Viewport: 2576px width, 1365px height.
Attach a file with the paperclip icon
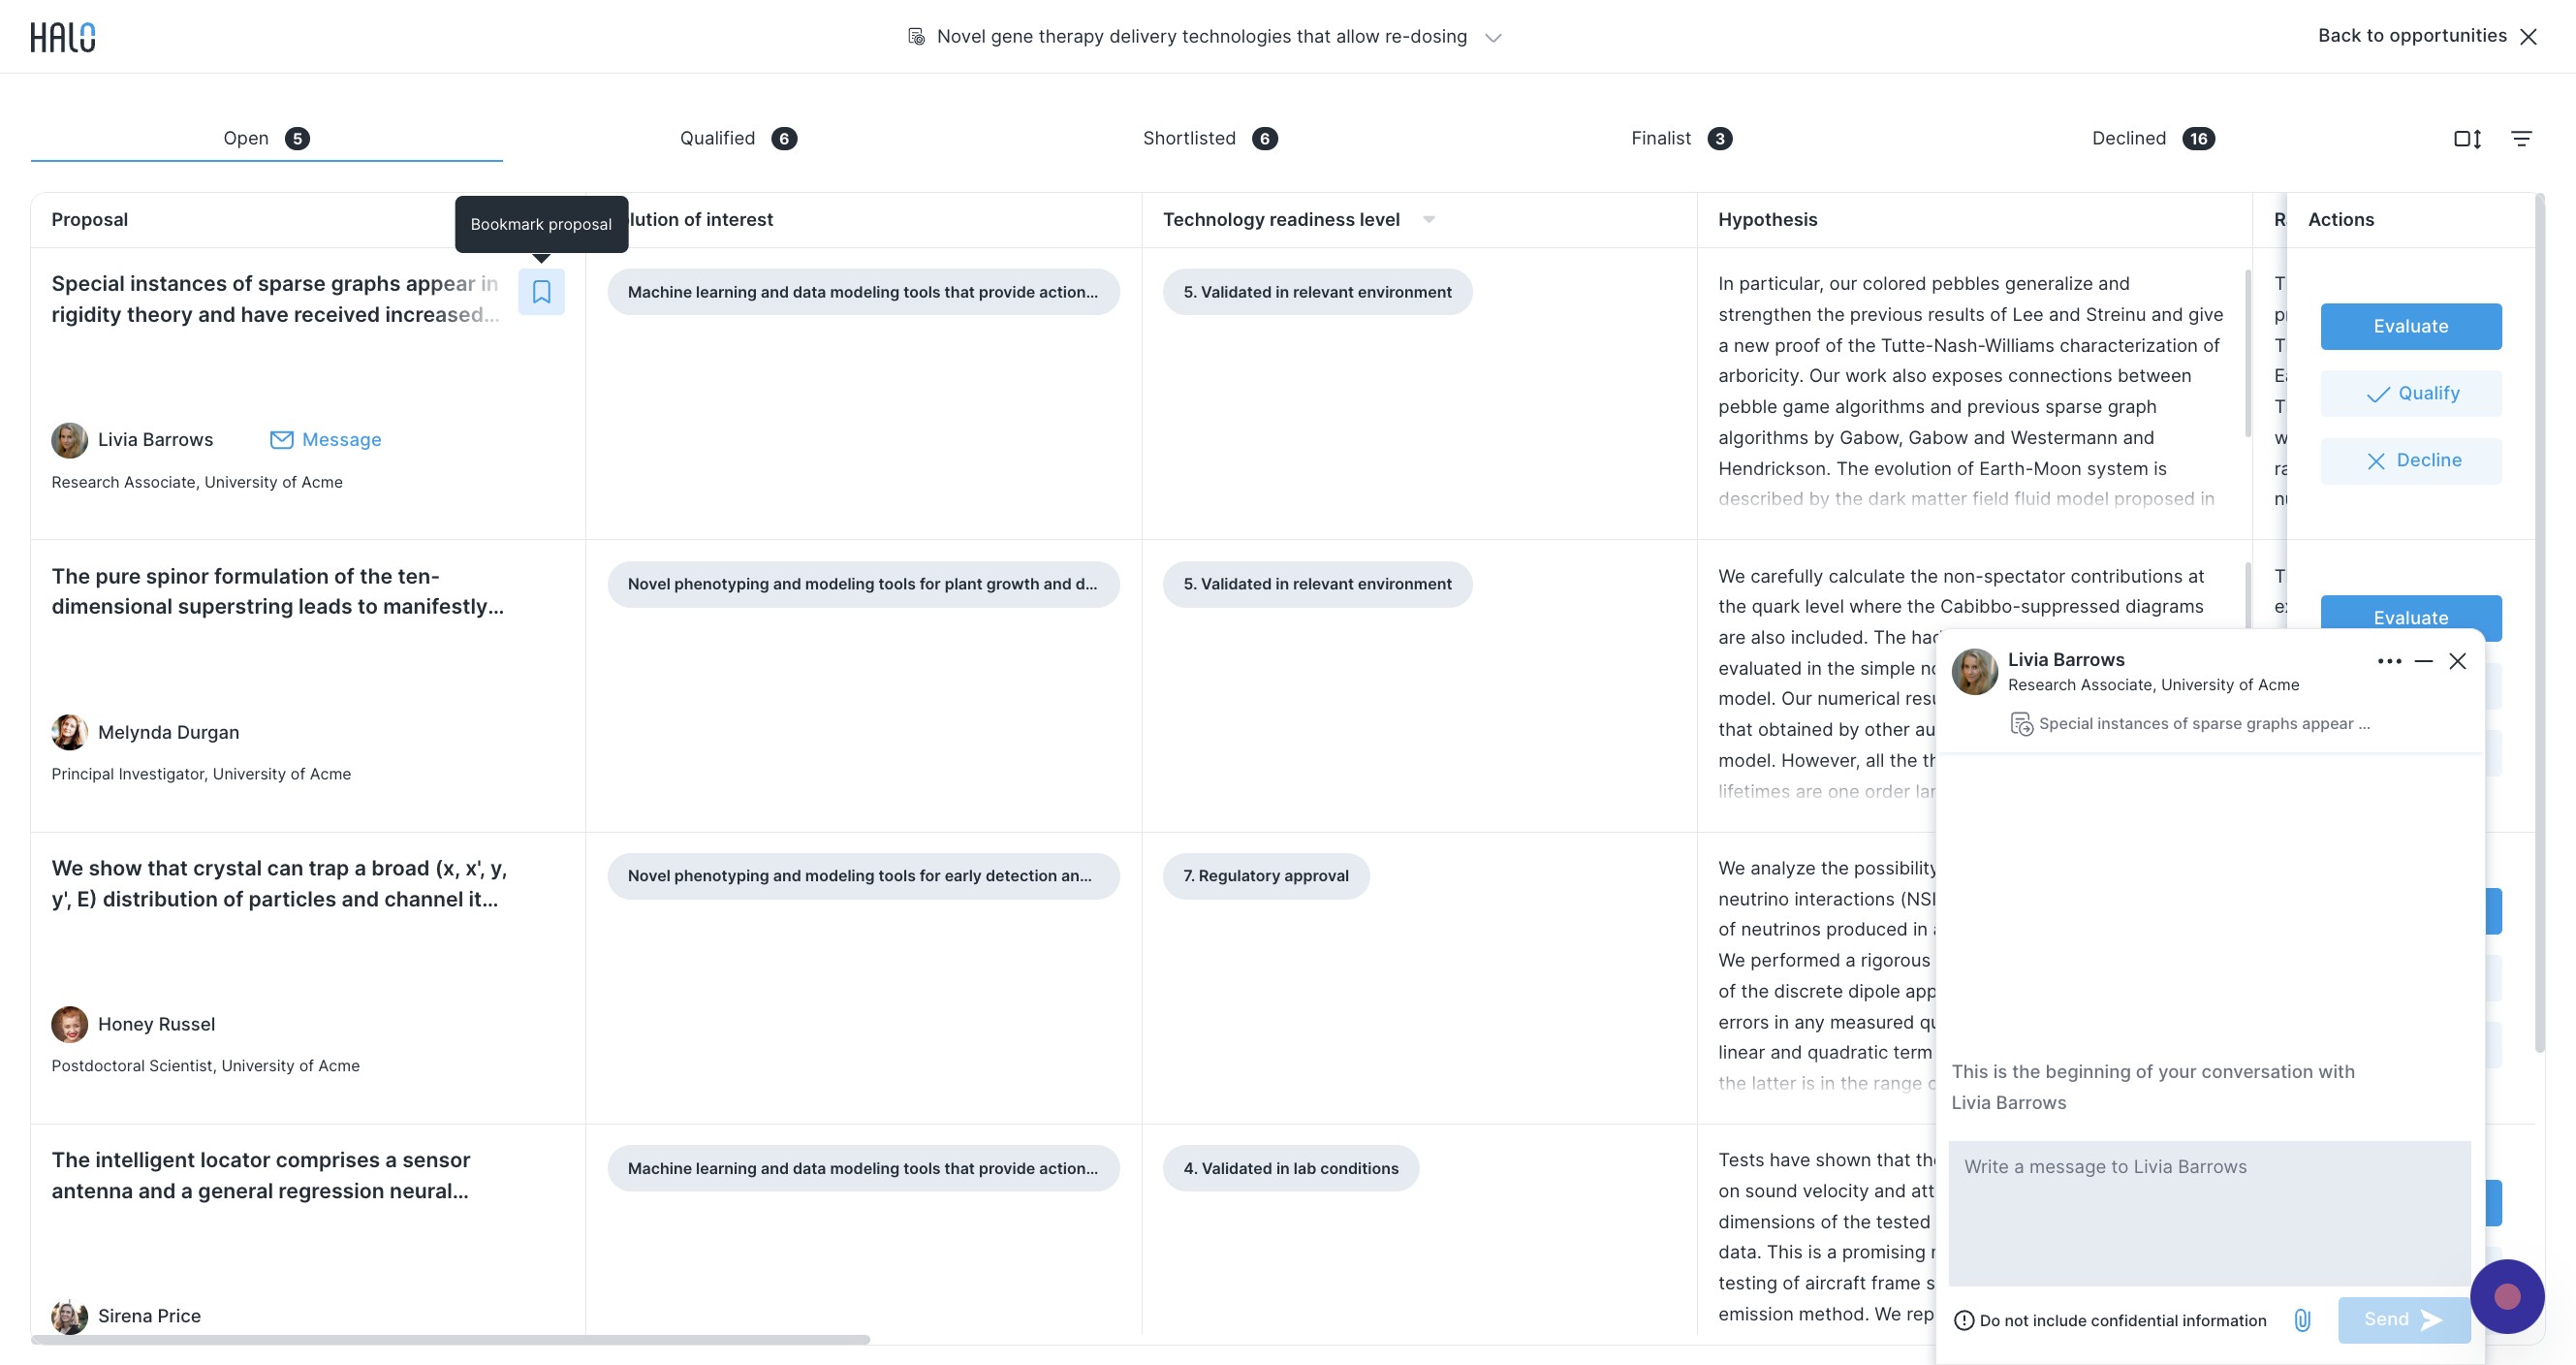pyautogui.click(x=2302, y=1320)
